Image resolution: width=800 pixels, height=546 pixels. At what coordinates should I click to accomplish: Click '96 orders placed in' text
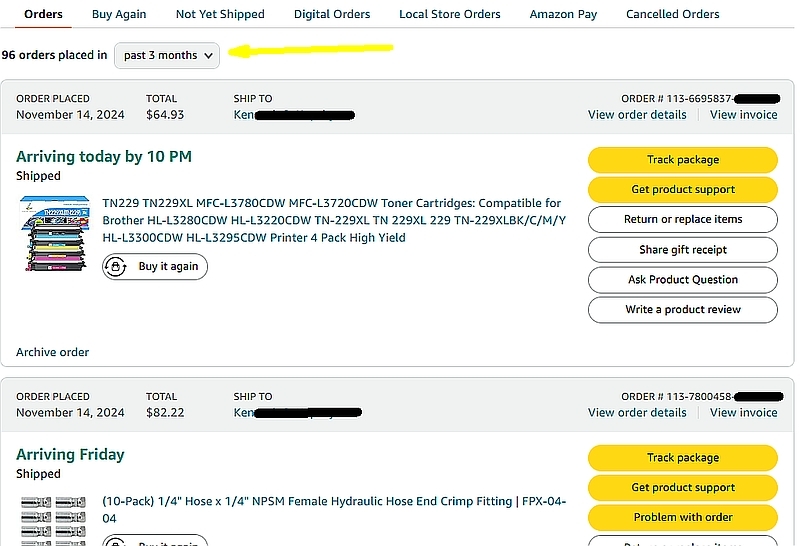pos(54,55)
